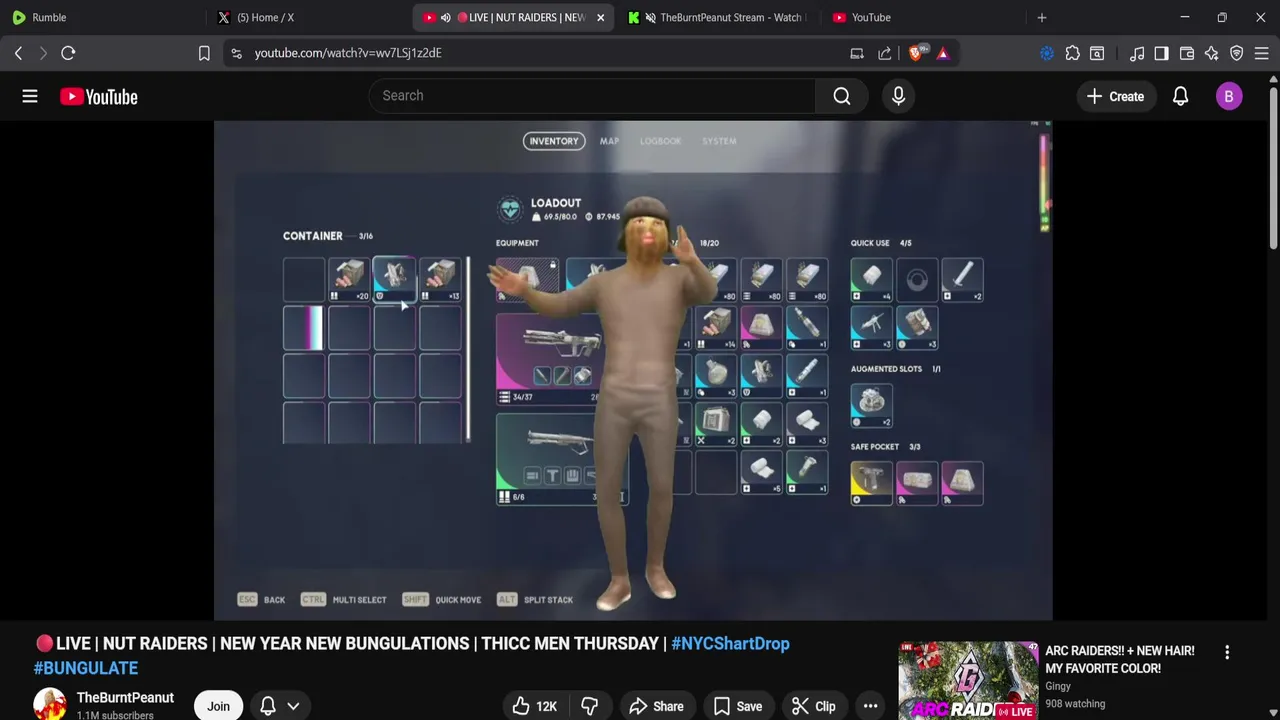
Task: Switch to TheBurntPeanut Stream tab
Action: point(720,17)
